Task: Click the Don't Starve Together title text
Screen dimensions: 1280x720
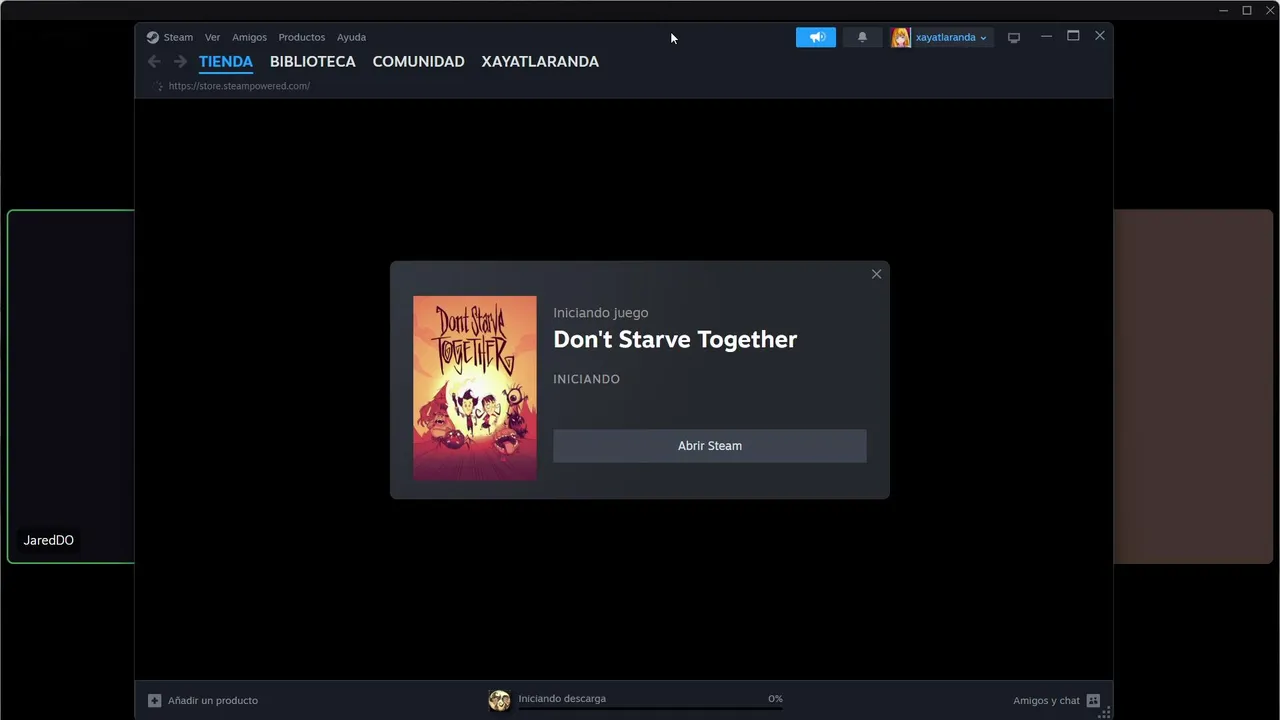Action: [x=675, y=339]
